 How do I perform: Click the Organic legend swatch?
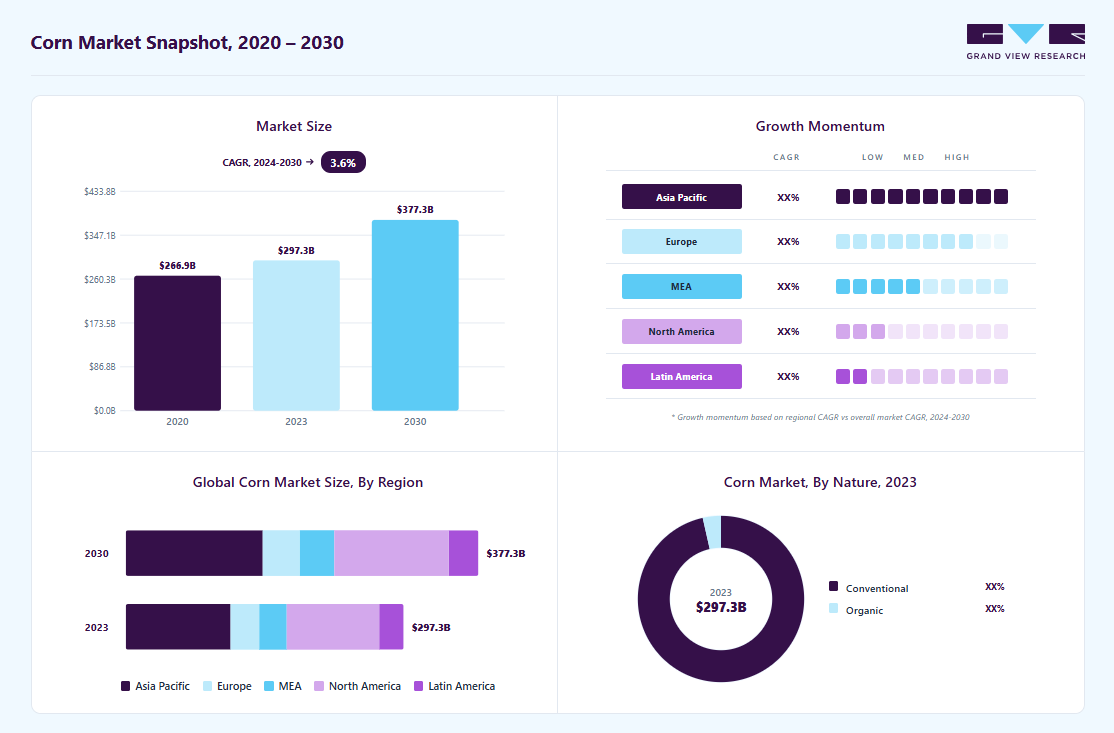833,609
